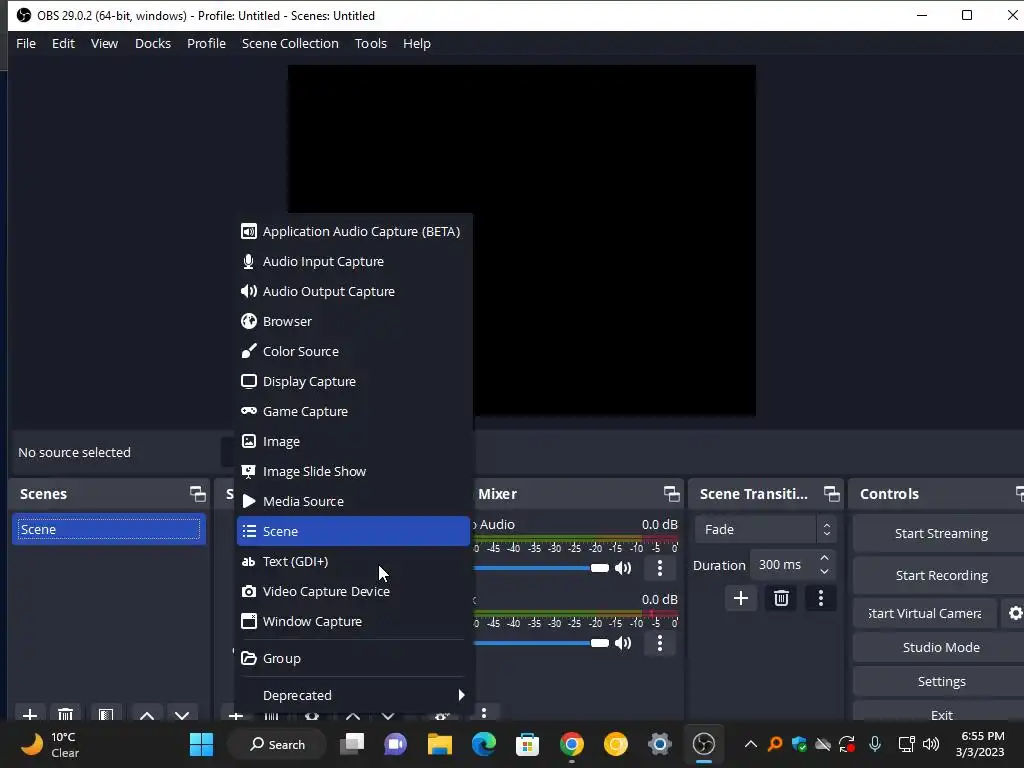
Task: Show hidden system tray icons
Action: [x=751, y=744]
